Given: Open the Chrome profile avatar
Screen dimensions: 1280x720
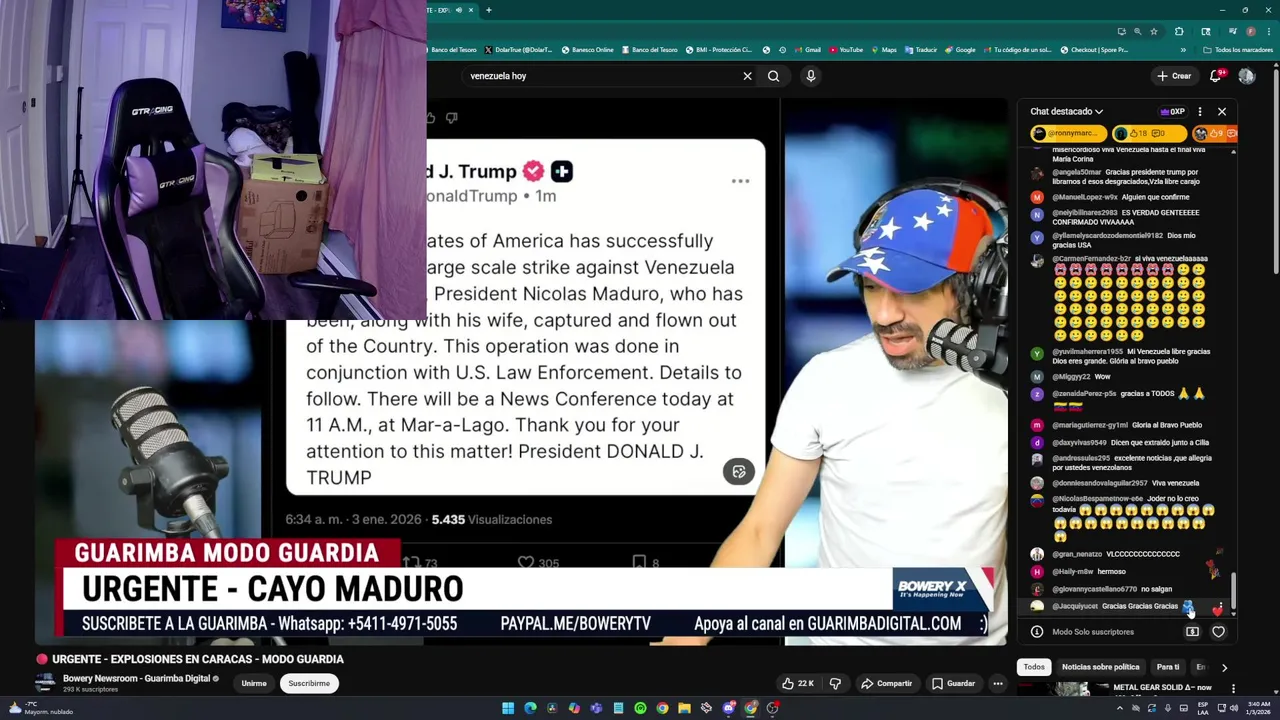Looking at the screenshot, I should click(1250, 31).
